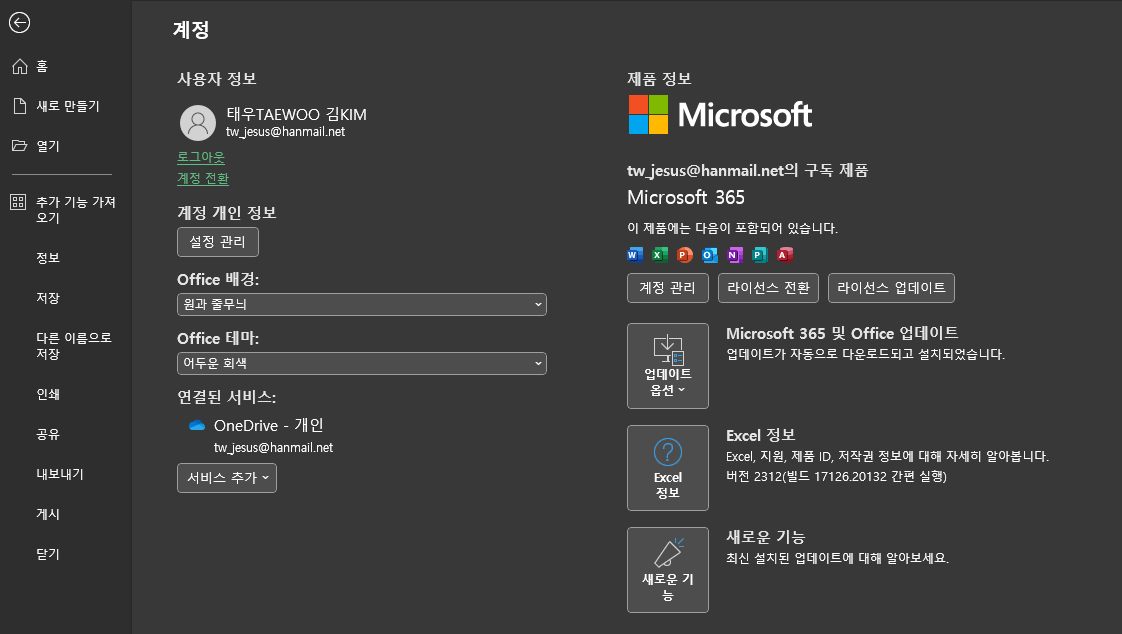The height and width of the screenshot is (634, 1122).
Task: Click the user profile avatar icon
Action: pyautogui.click(x=198, y=123)
